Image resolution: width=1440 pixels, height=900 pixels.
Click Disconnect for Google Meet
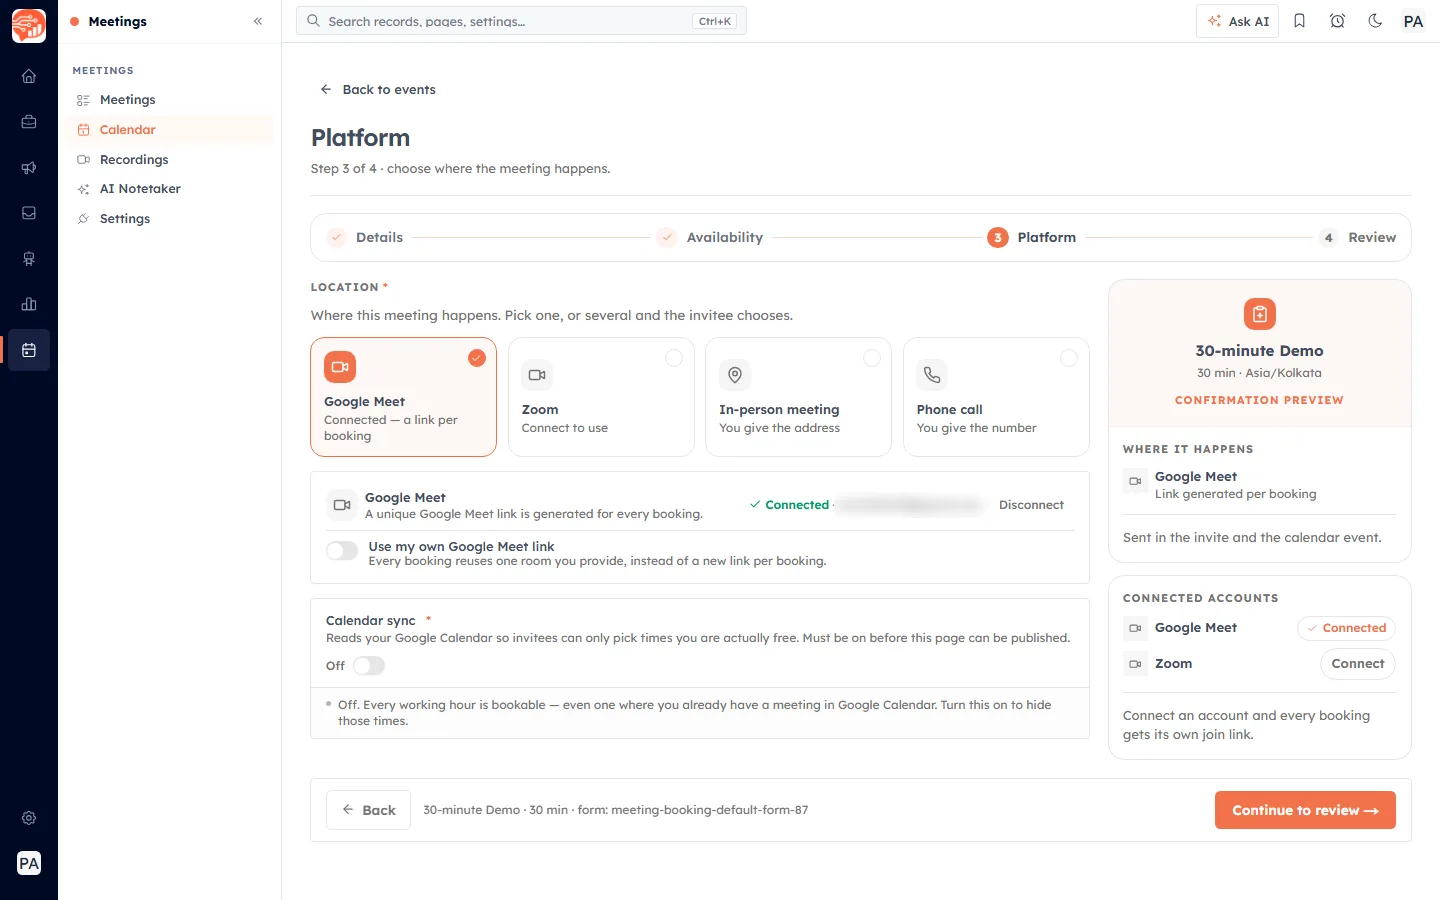coord(1031,505)
